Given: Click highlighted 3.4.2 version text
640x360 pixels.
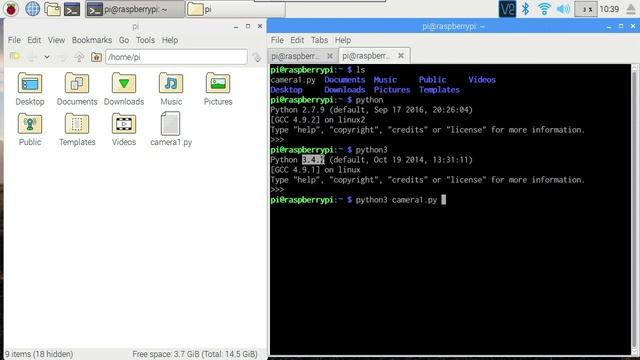Looking at the screenshot, I should [x=313, y=160].
